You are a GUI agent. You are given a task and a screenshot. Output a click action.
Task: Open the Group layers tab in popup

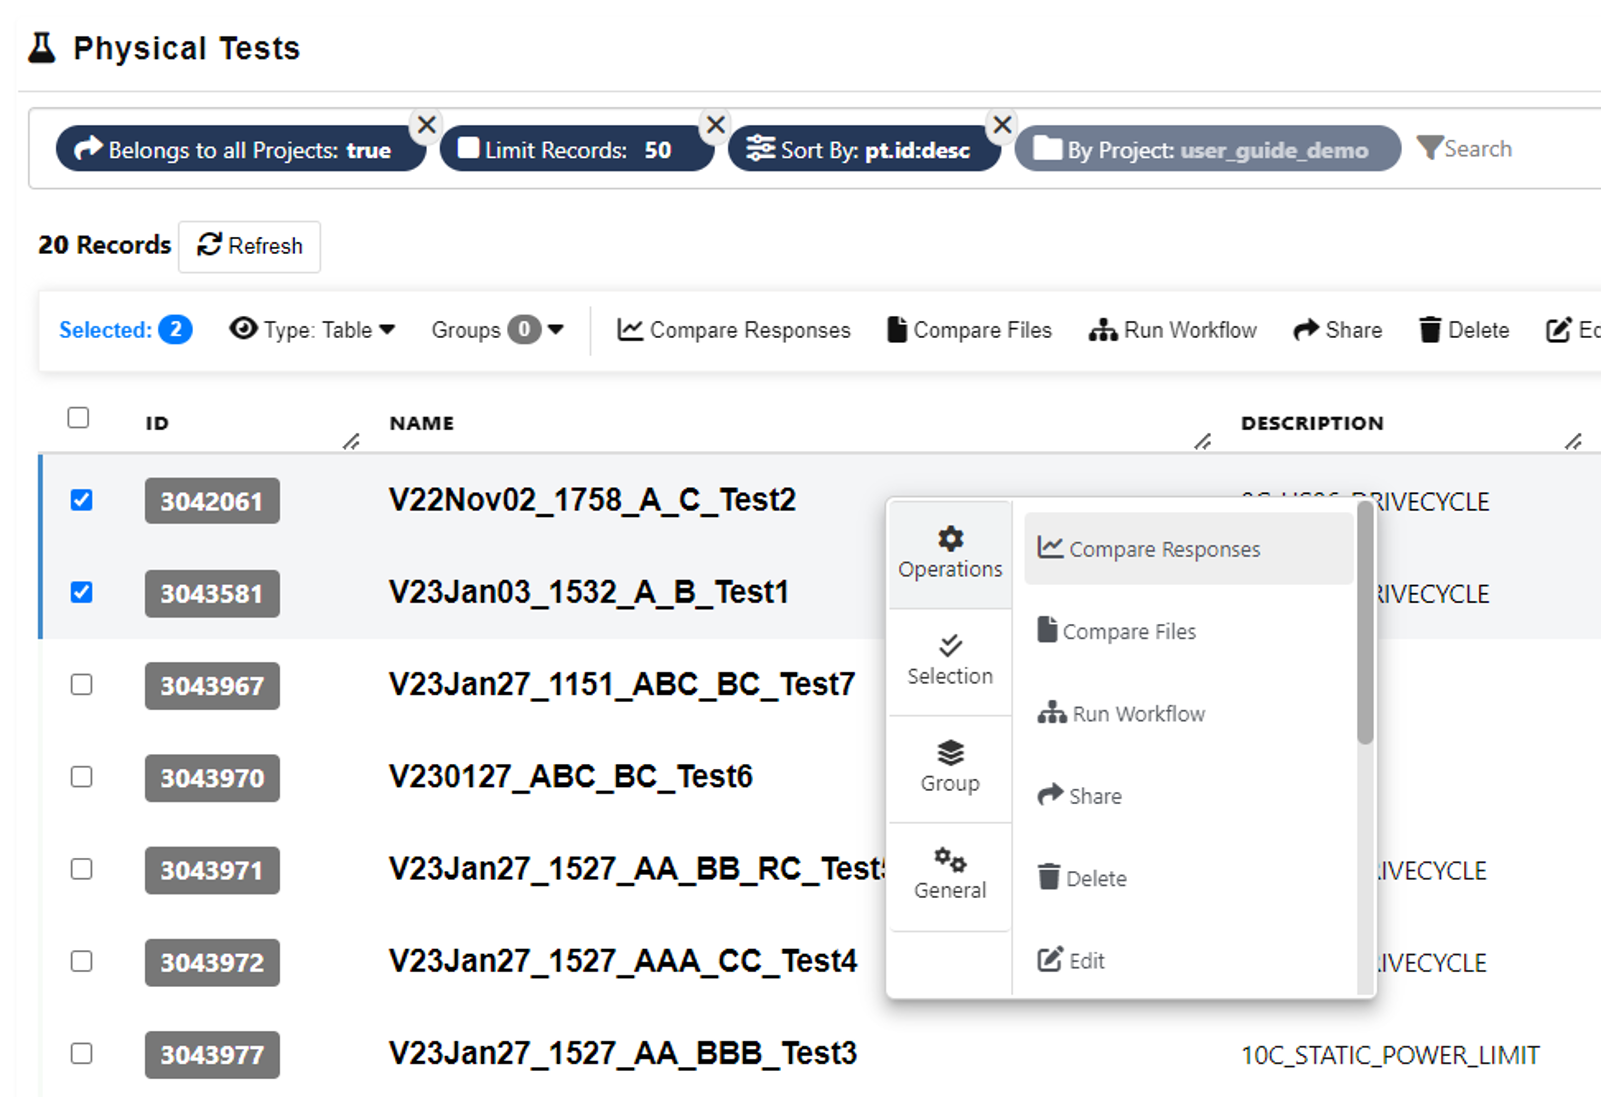[x=950, y=767]
